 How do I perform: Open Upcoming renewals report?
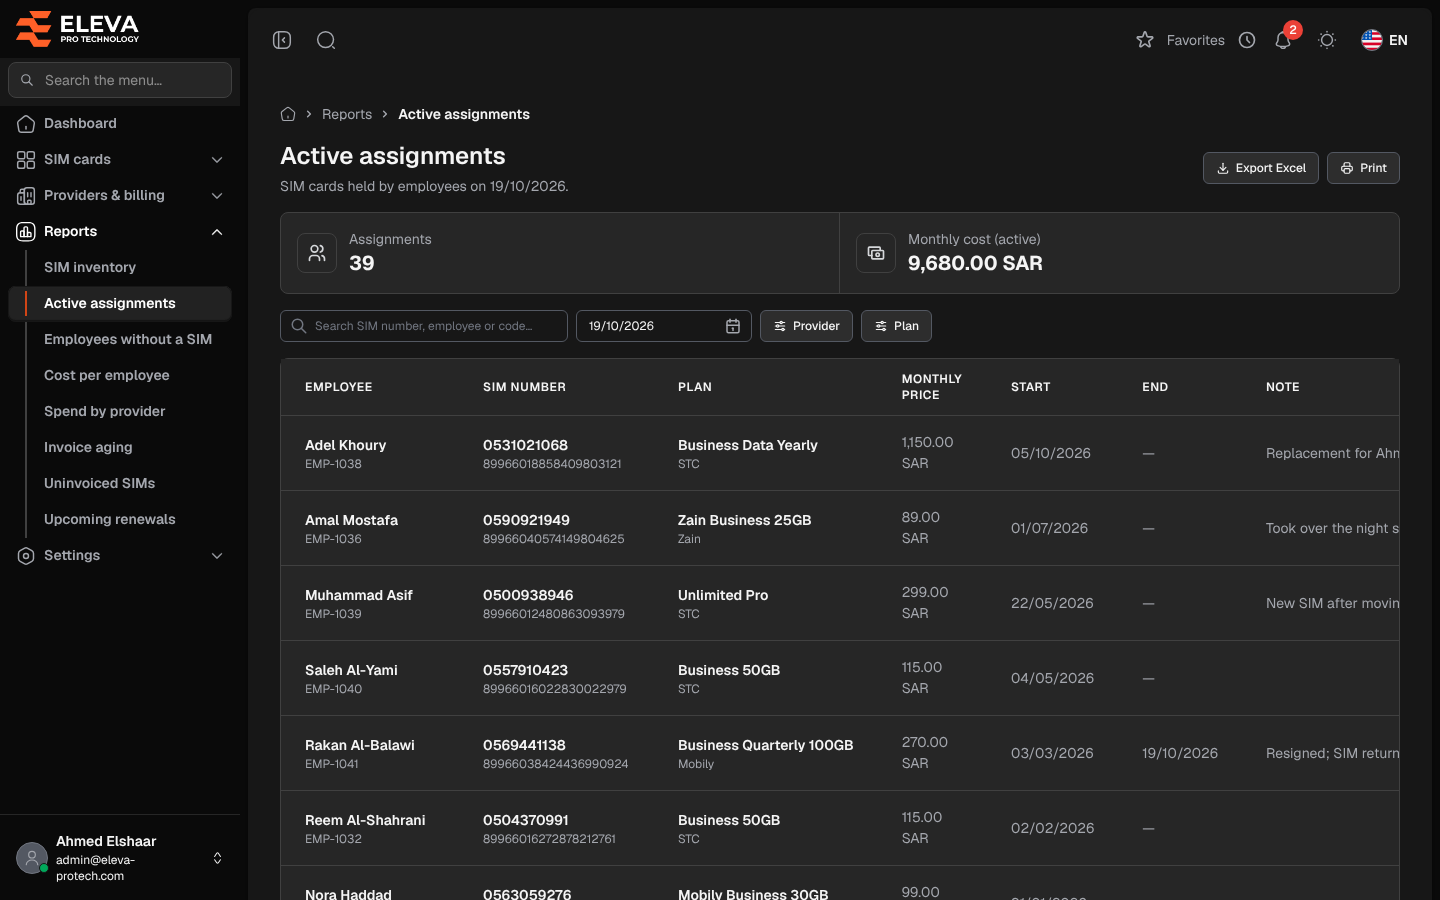coord(110,519)
